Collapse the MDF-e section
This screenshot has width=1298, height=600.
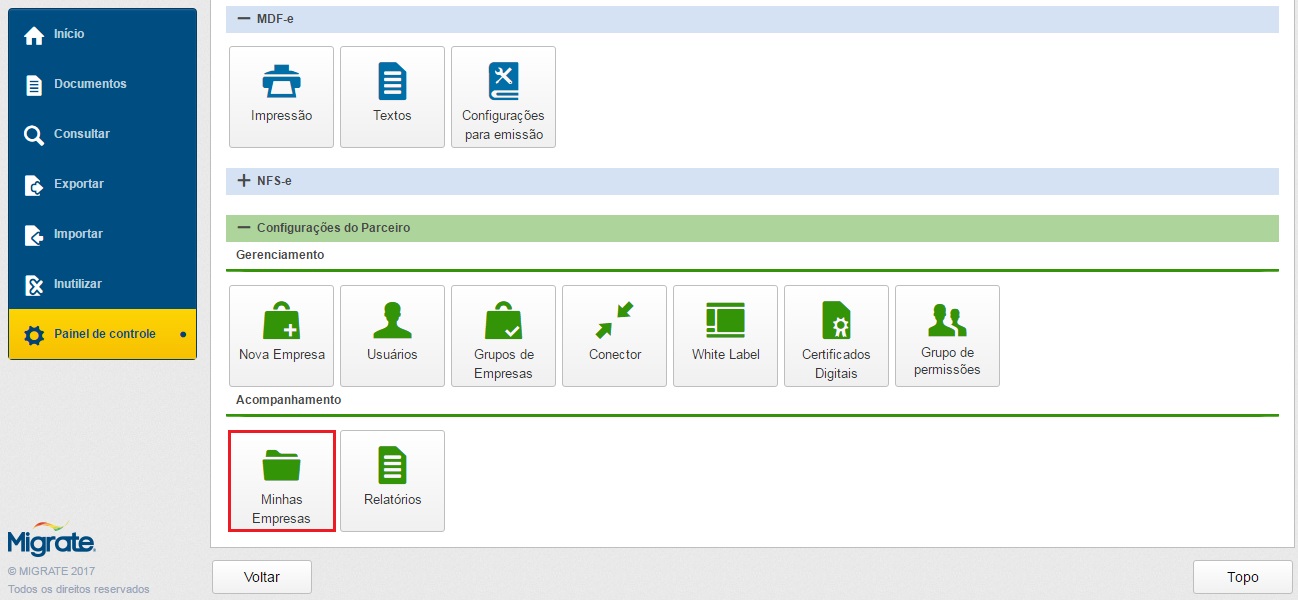pos(243,19)
